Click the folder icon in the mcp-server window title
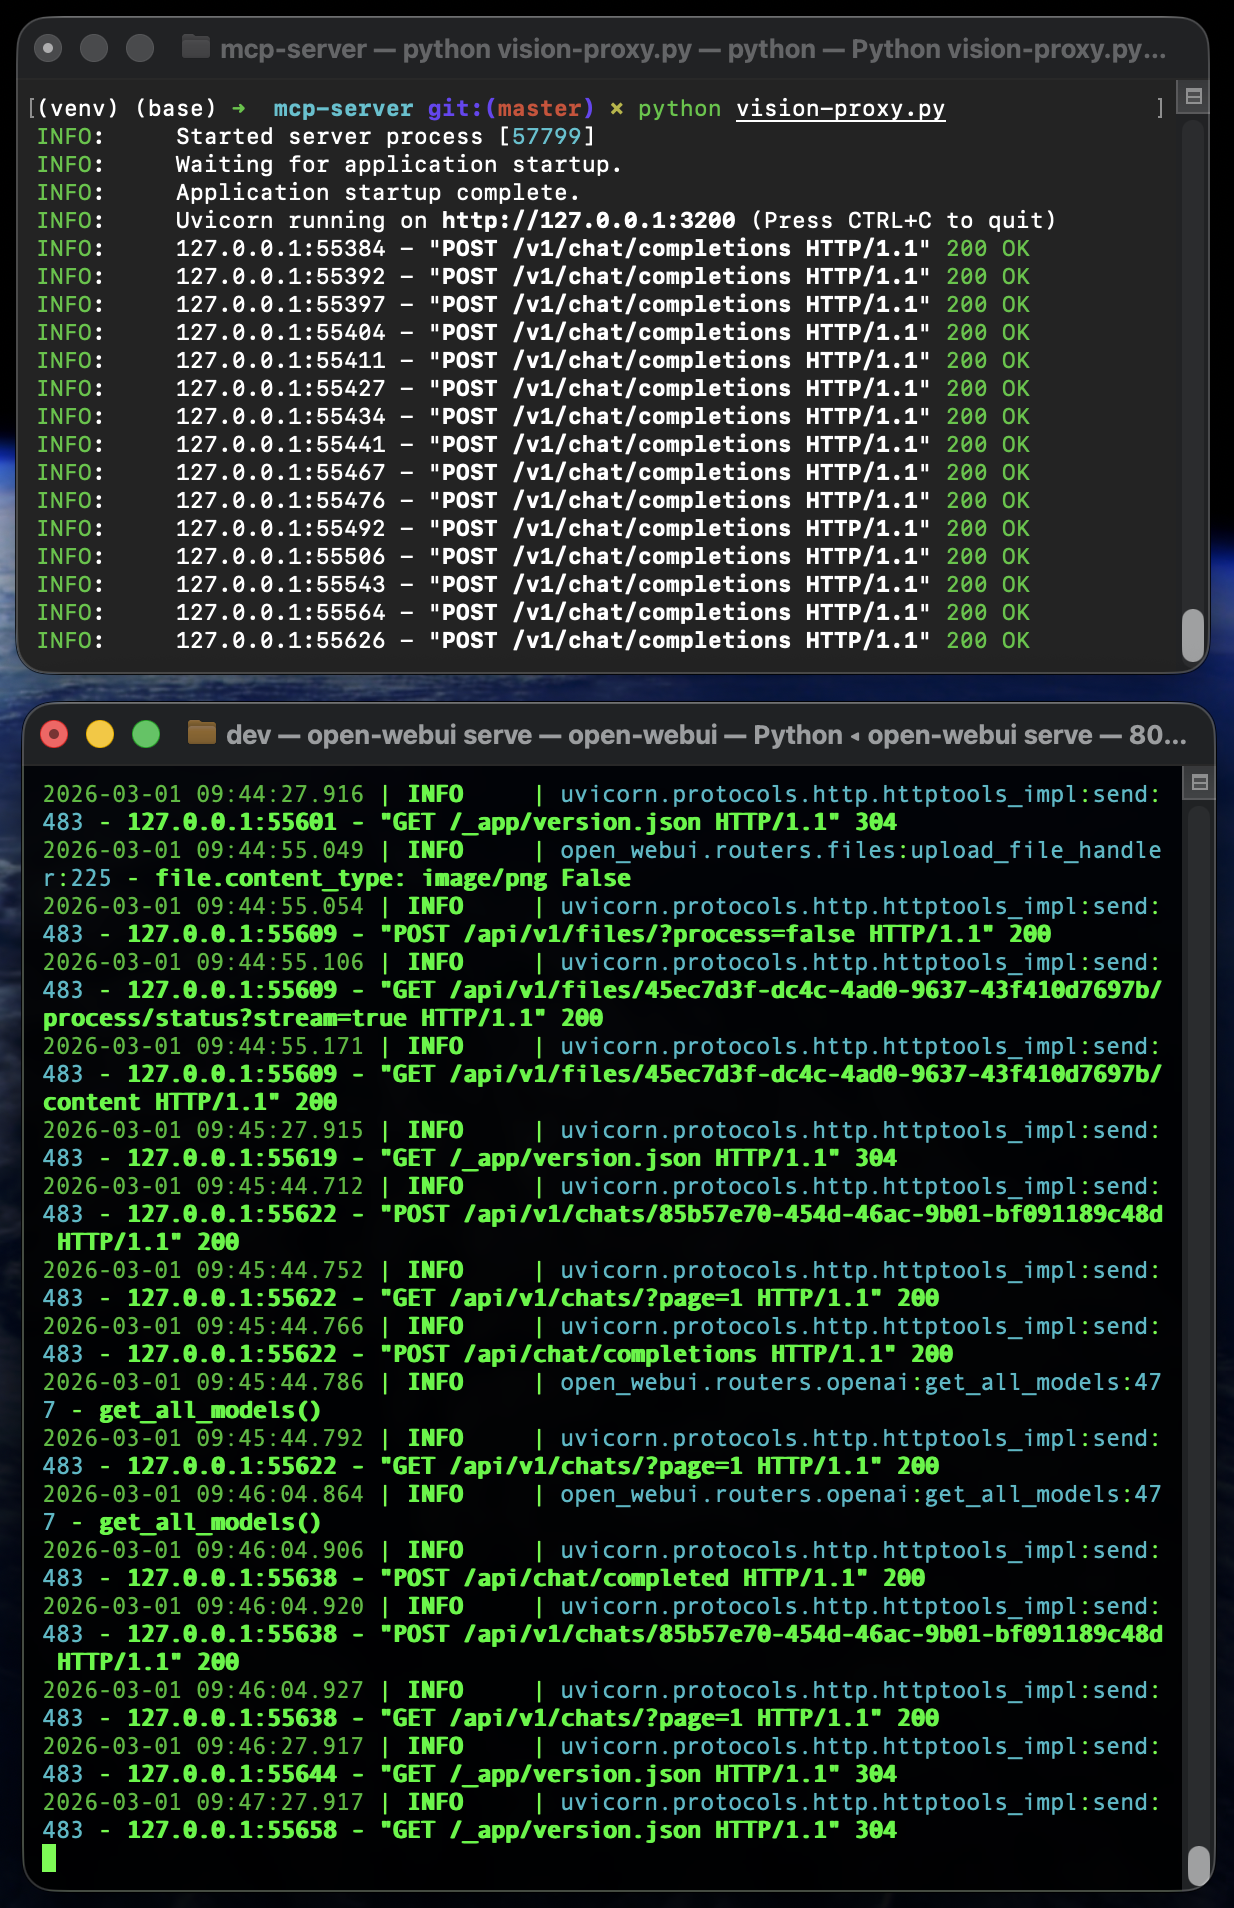 pyautogui.click(x=195, y=47)
